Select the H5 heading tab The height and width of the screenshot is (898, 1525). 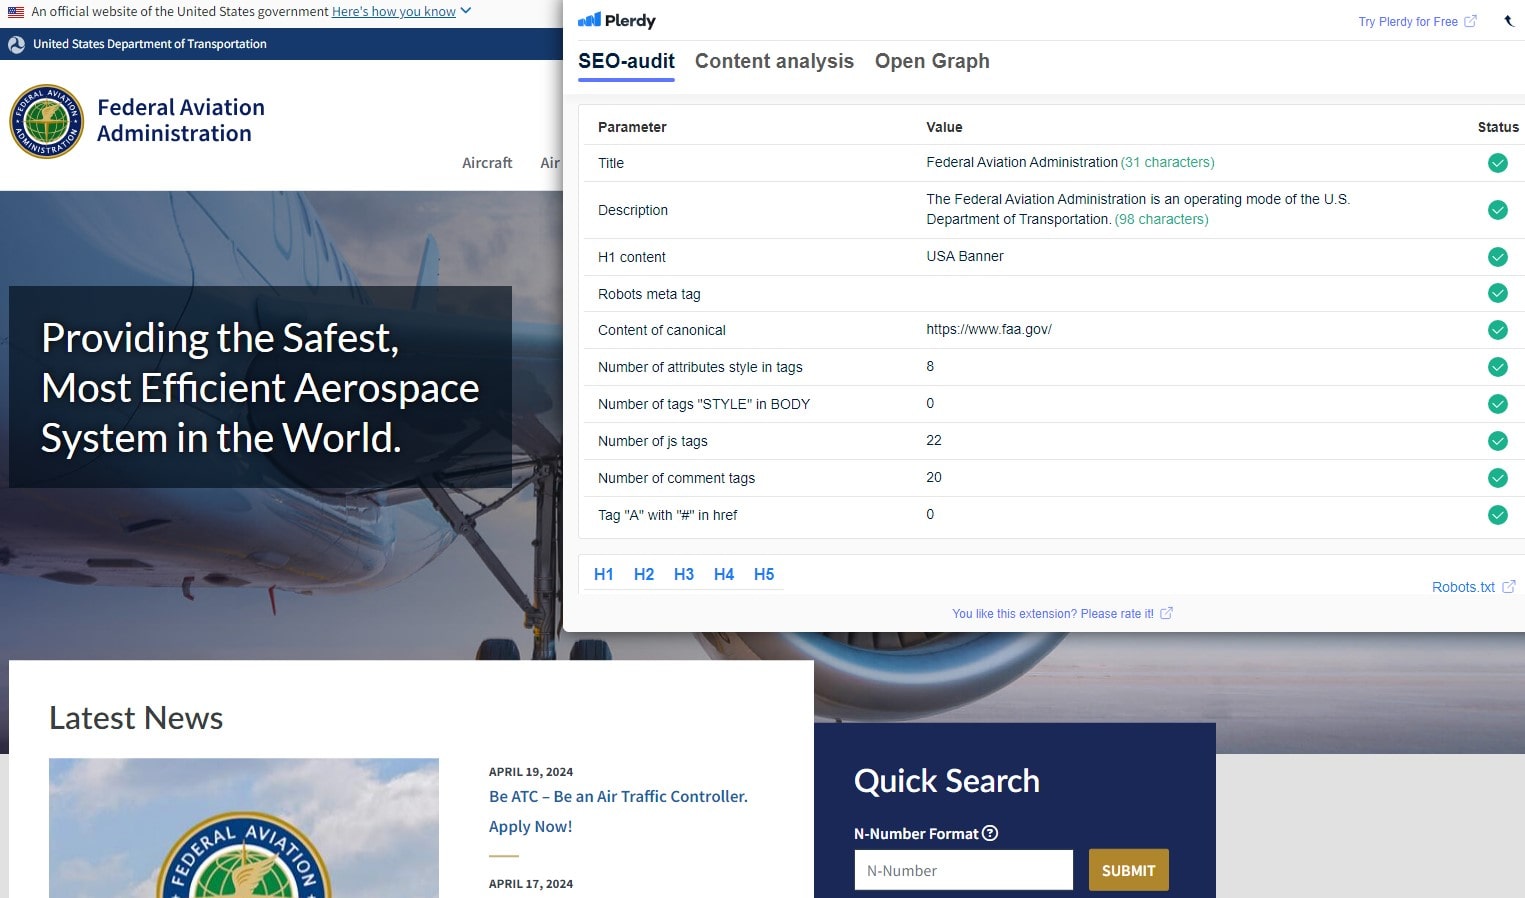point(764,574)
